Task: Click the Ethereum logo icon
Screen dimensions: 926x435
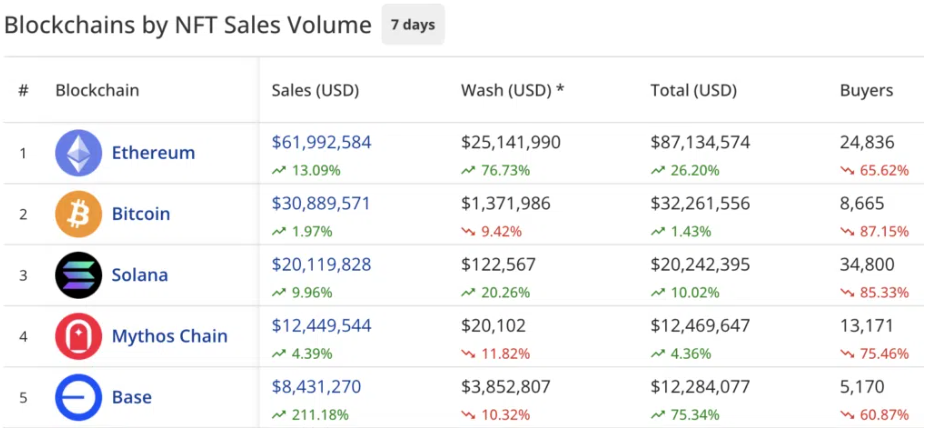Action: click(x=79, y=153)
